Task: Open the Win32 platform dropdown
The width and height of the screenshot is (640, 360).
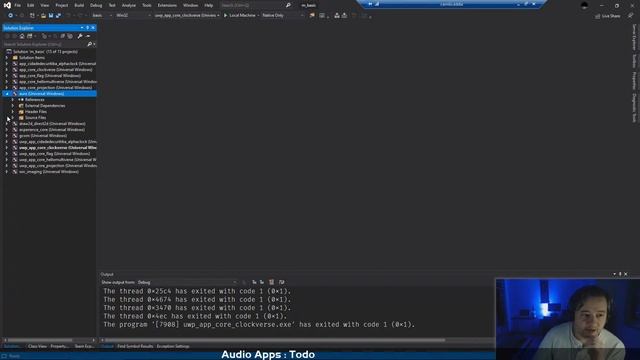Action: 133,16
